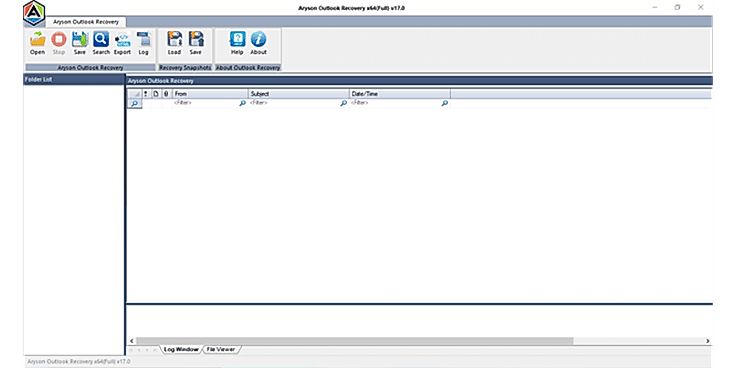Click the Recovery Snapshots group label
This screenshot has width=736, height=368.
[x=185, y=68]
